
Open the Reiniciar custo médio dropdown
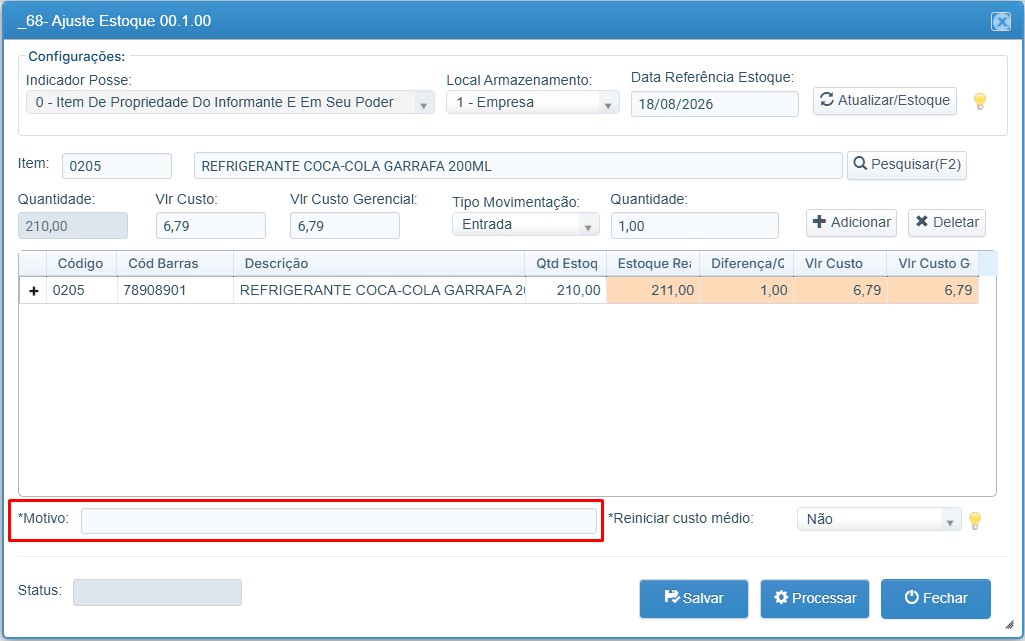(879, 519)
